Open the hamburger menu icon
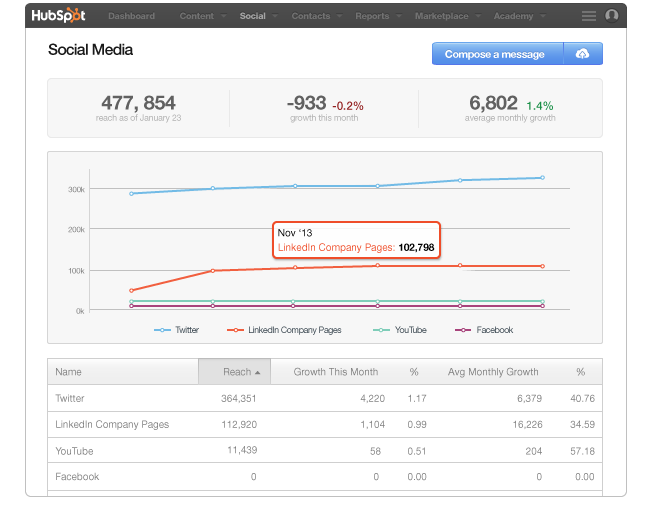The width and height of the screenshot is (650, 525). point(589,16)
